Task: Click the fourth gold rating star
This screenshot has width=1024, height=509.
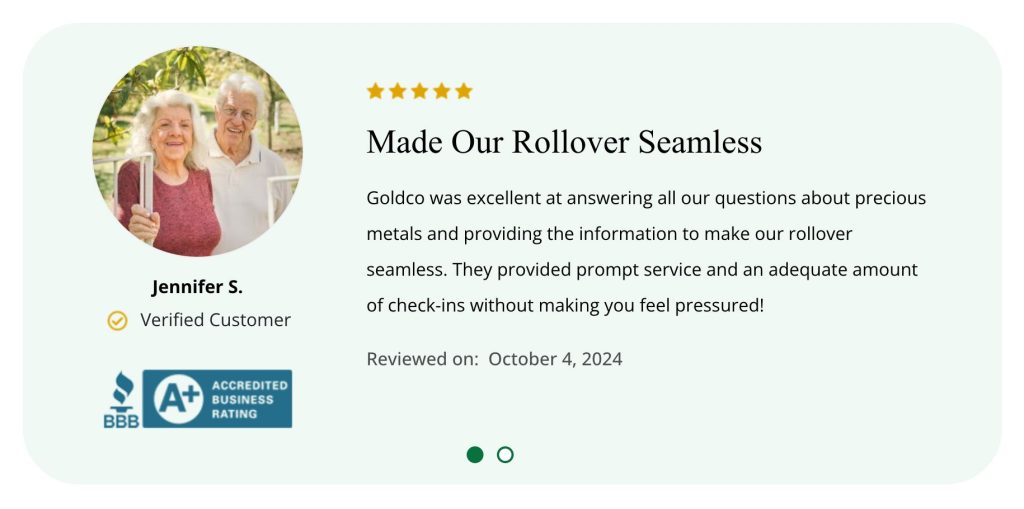Action: pos(442,91)
